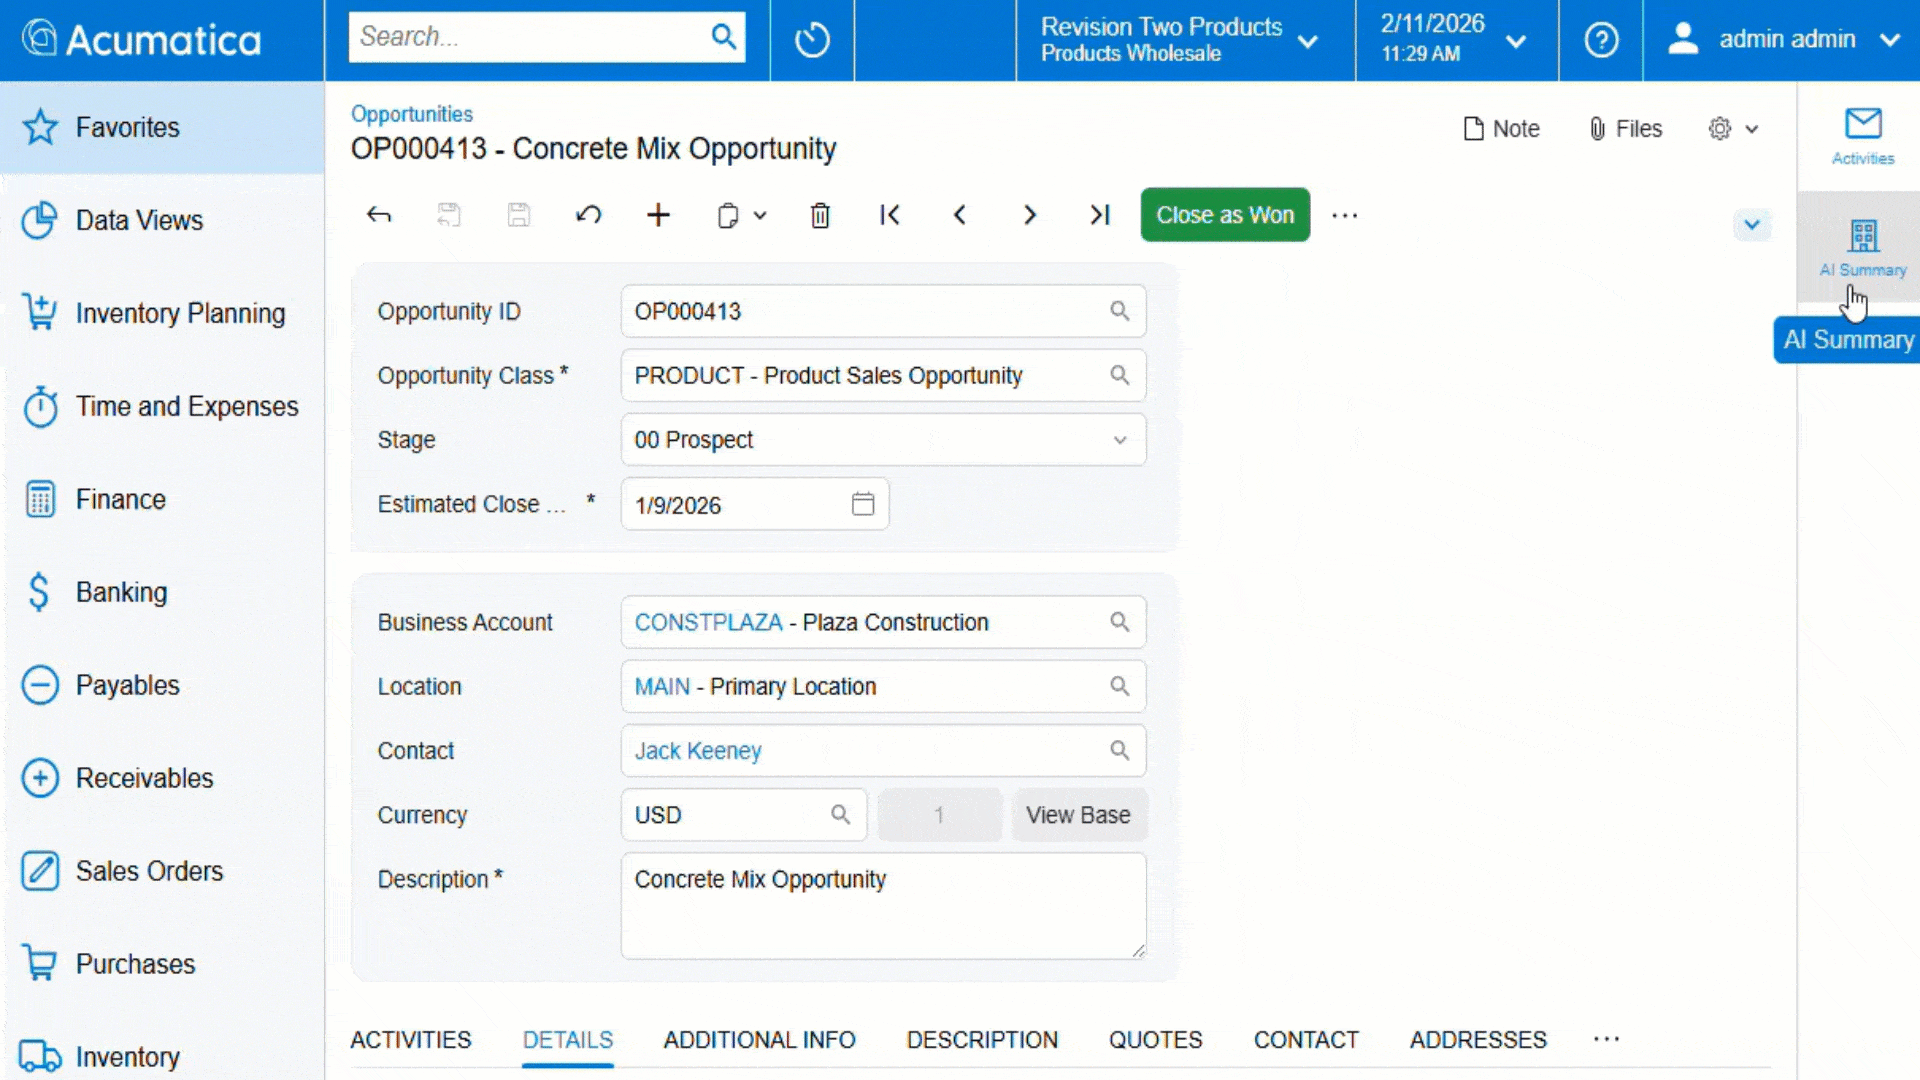Click the save and close toolbar icon
Screen dimensions: 1920x1080
[x=449, y=215]
